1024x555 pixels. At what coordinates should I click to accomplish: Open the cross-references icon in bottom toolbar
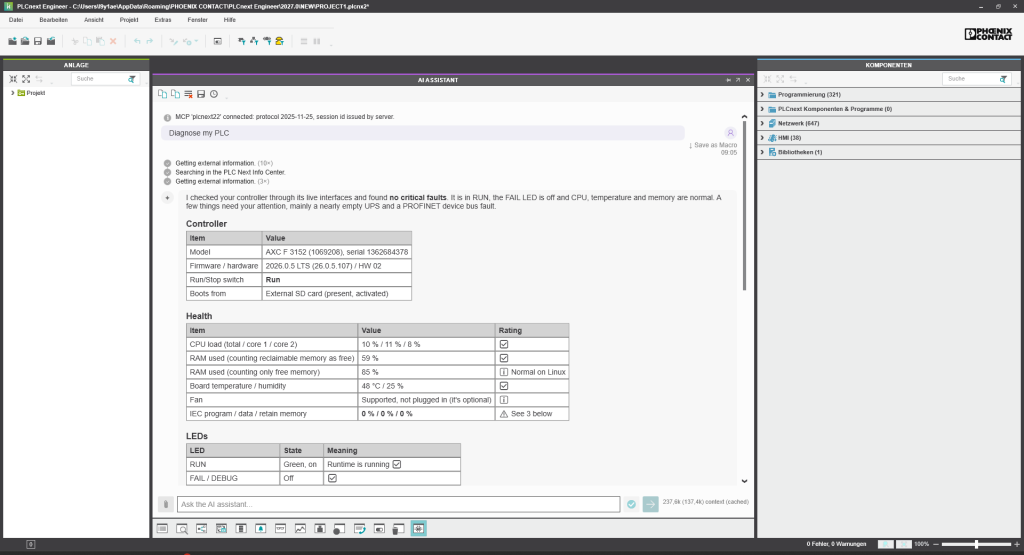pos(202,528)
